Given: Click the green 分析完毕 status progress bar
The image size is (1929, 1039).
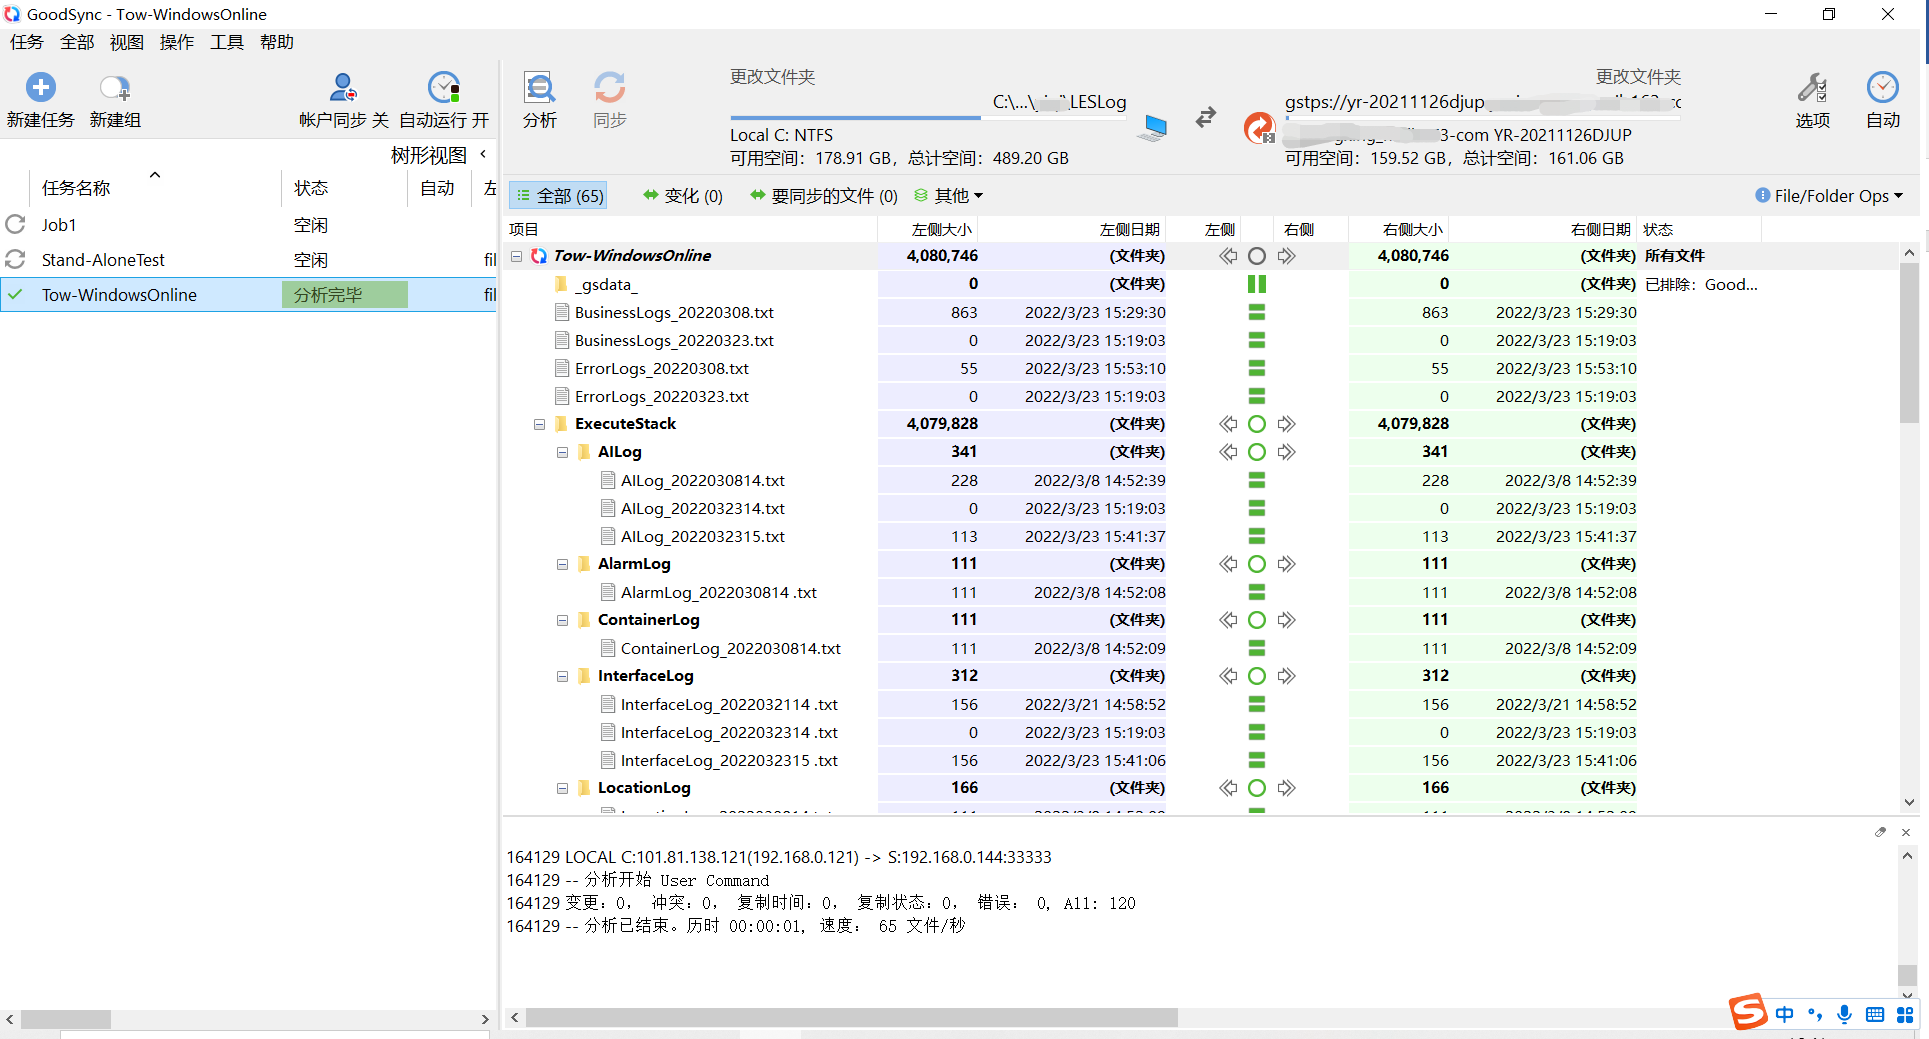Looking at the screenshot, I should (x=344, y=295).
